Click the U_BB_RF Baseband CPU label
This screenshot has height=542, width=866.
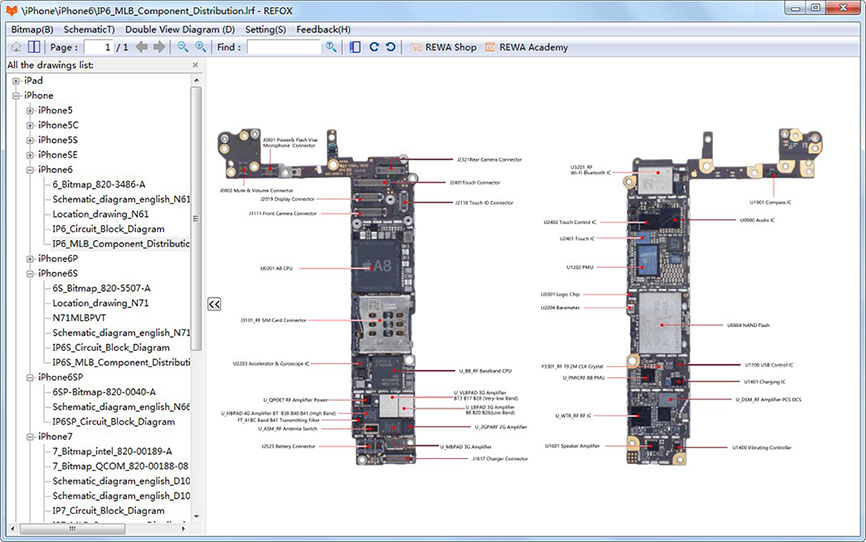coord(485,371)
